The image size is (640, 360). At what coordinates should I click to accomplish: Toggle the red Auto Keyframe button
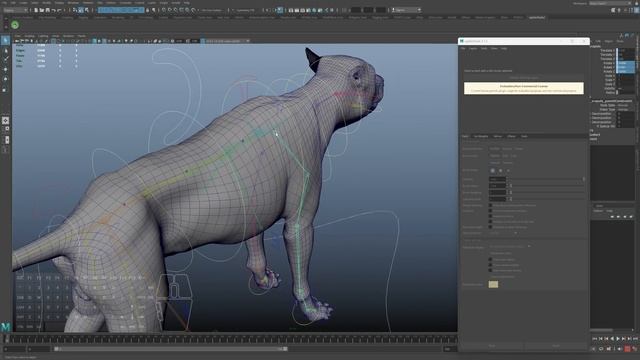[x=627, y=349]
